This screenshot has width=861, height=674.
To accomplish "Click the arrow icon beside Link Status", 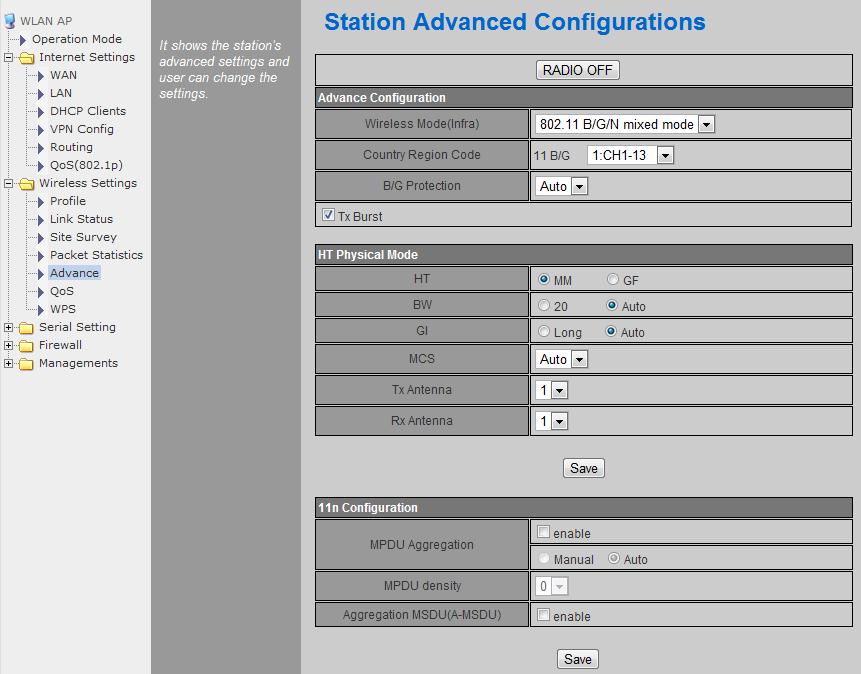I will click(41, 220).
